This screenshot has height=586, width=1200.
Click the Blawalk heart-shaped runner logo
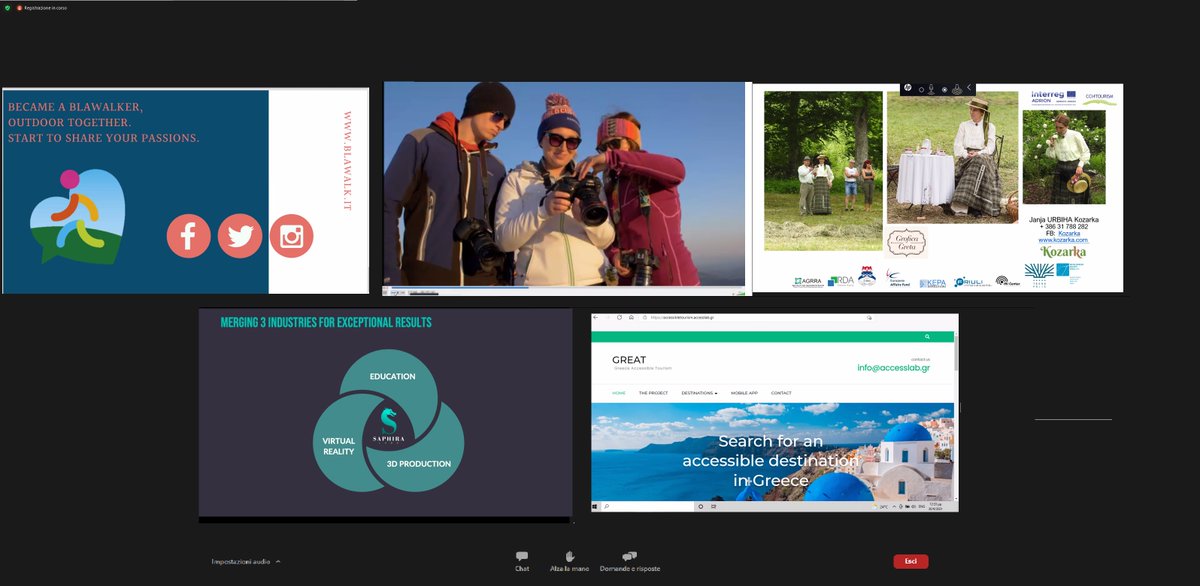pyautogui.click(x=76, y=216)
